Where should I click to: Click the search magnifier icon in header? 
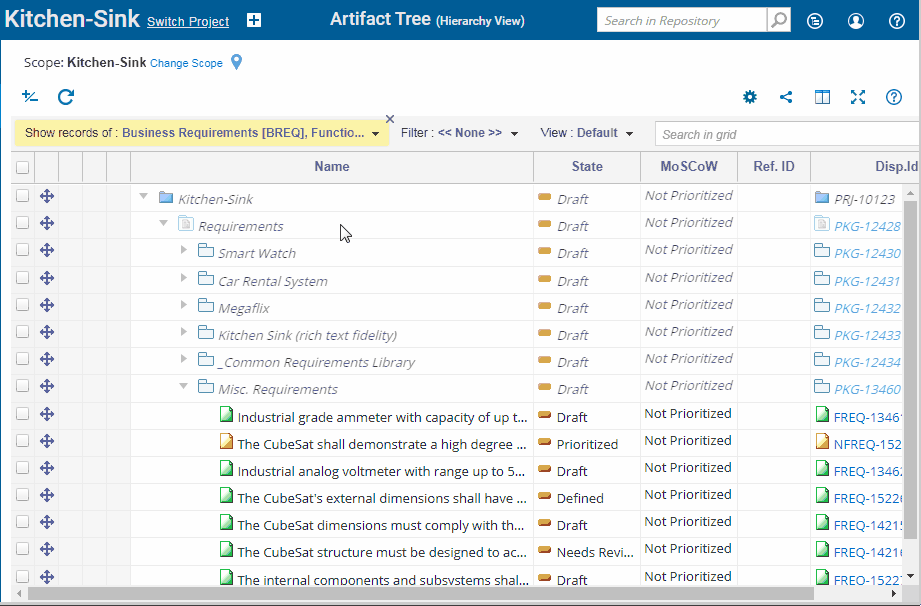tap(779, 20)
